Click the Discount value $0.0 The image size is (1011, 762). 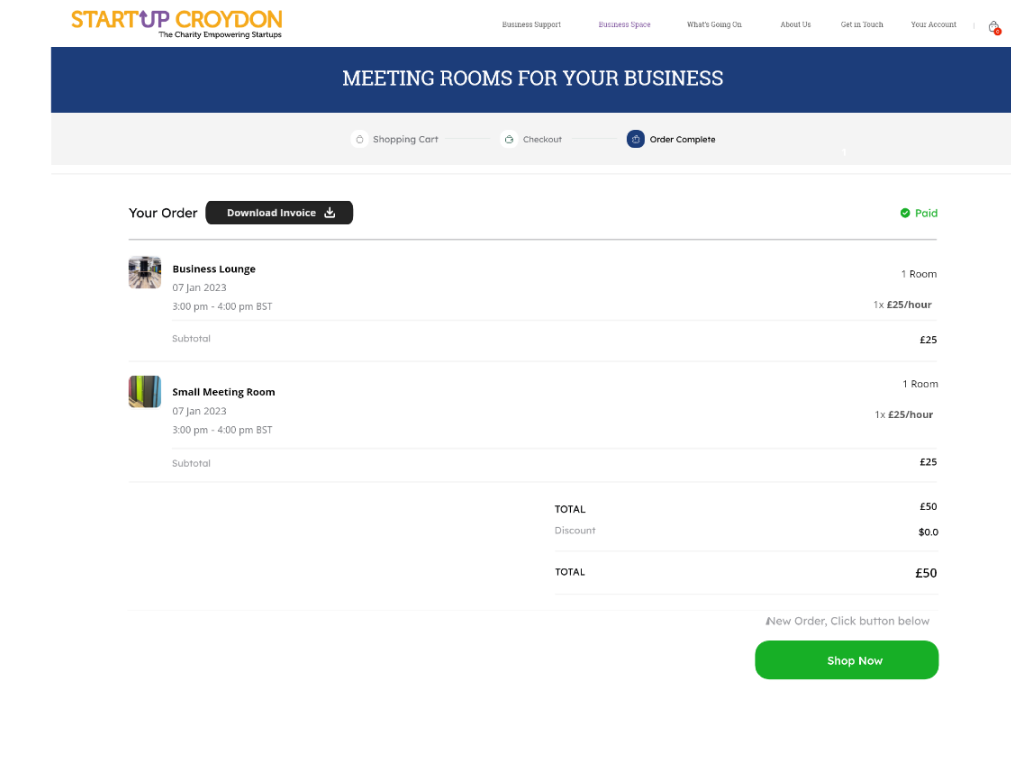coord(928,532)
